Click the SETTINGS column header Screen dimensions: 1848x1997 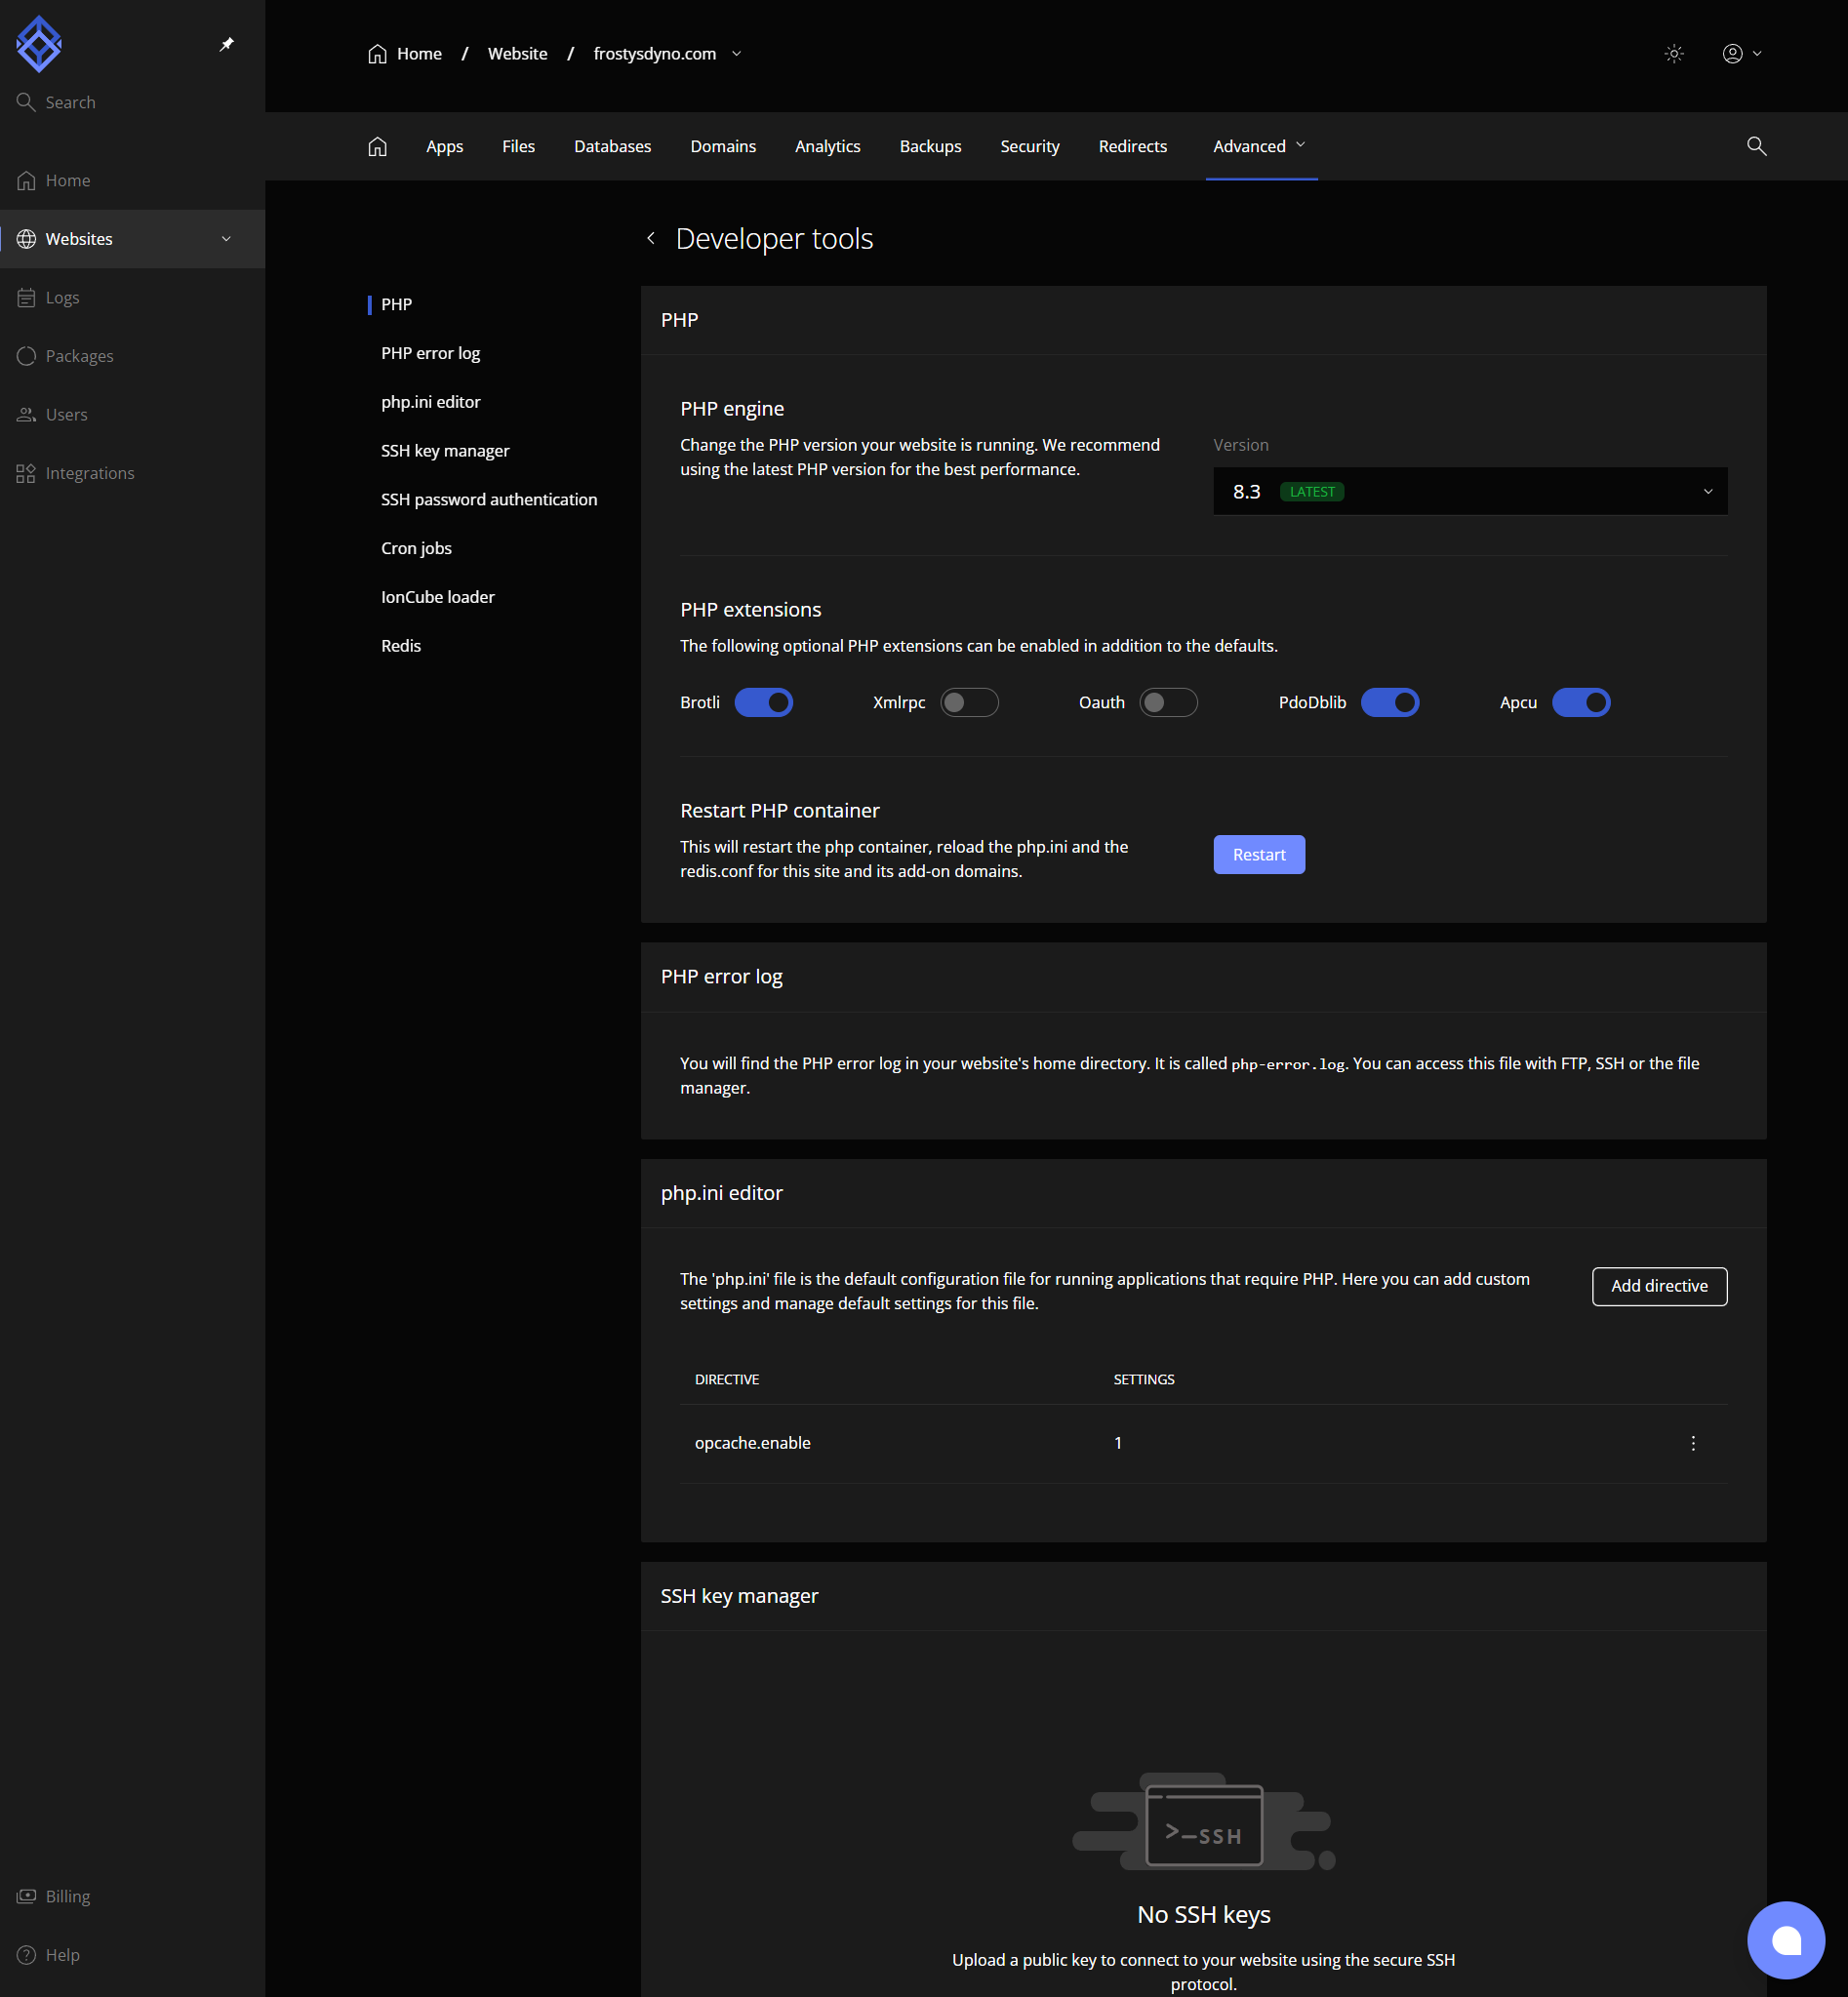click(x=1144, y=1380)
